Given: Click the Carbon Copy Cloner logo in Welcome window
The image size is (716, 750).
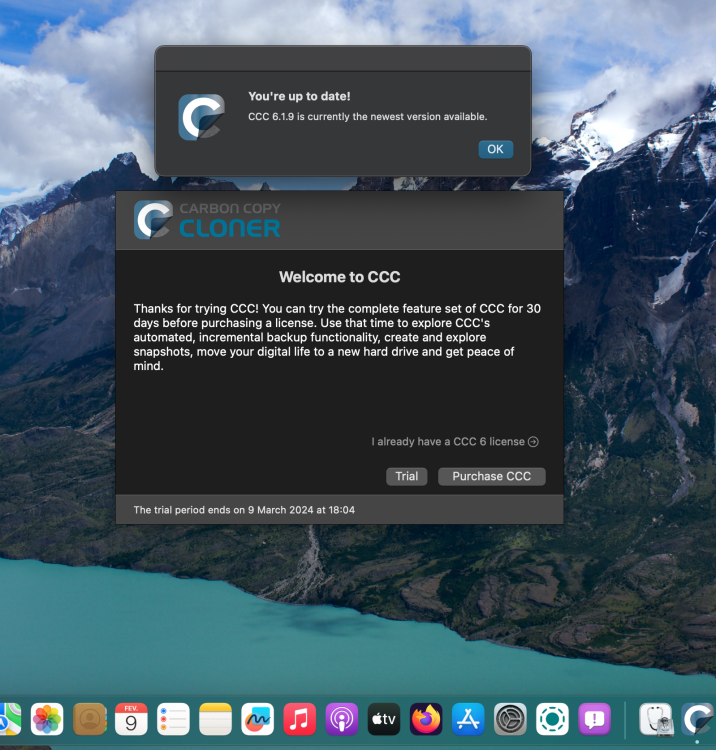Looking at the screenshot, I should click(x=207, y=220).
